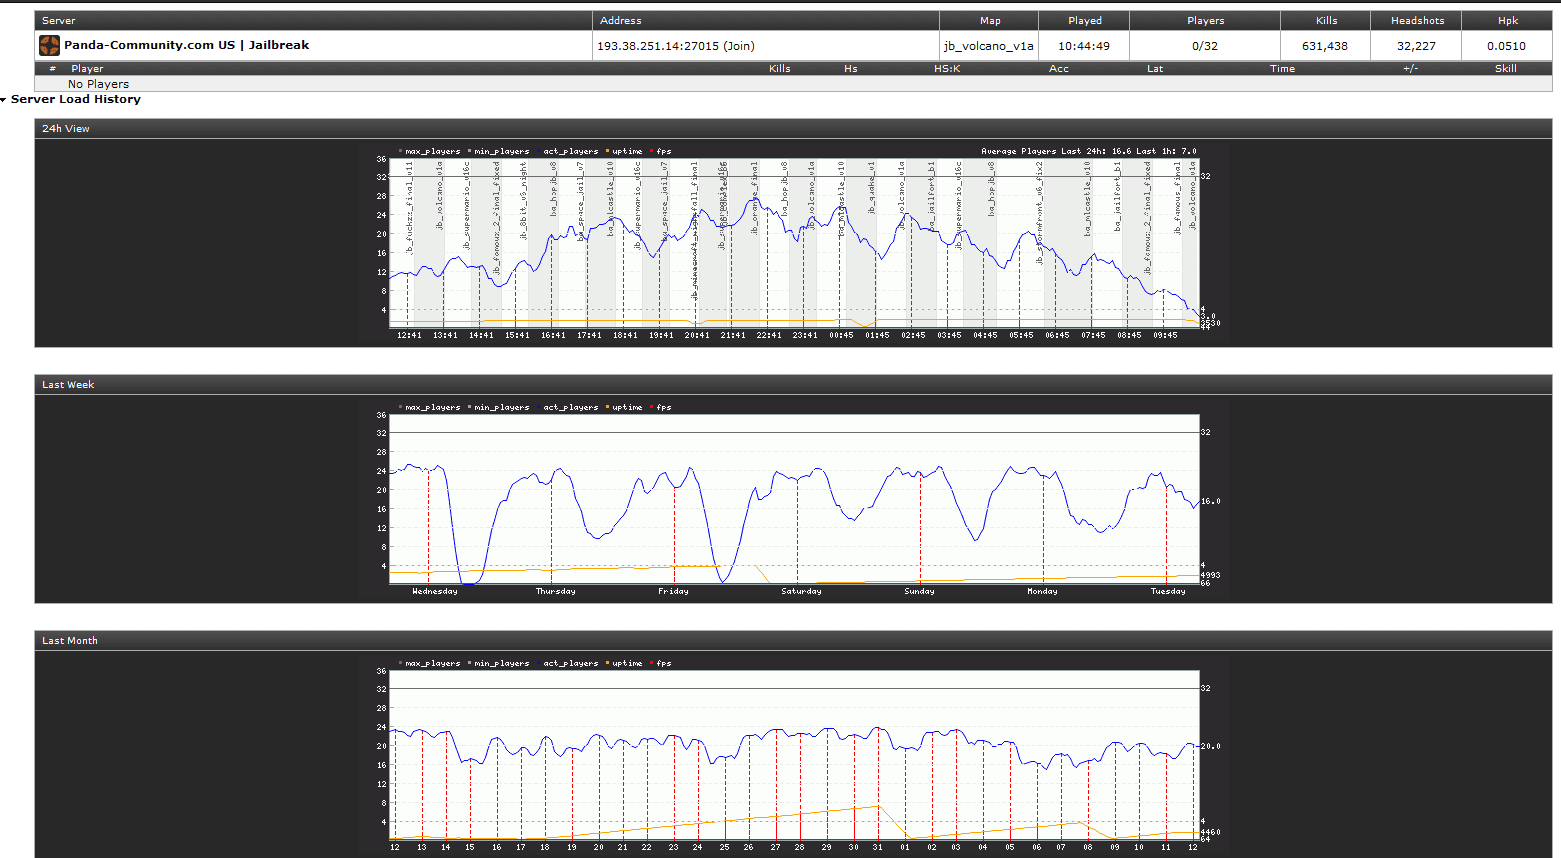Click the Kills header in the player list row

(x=779, y=69)
